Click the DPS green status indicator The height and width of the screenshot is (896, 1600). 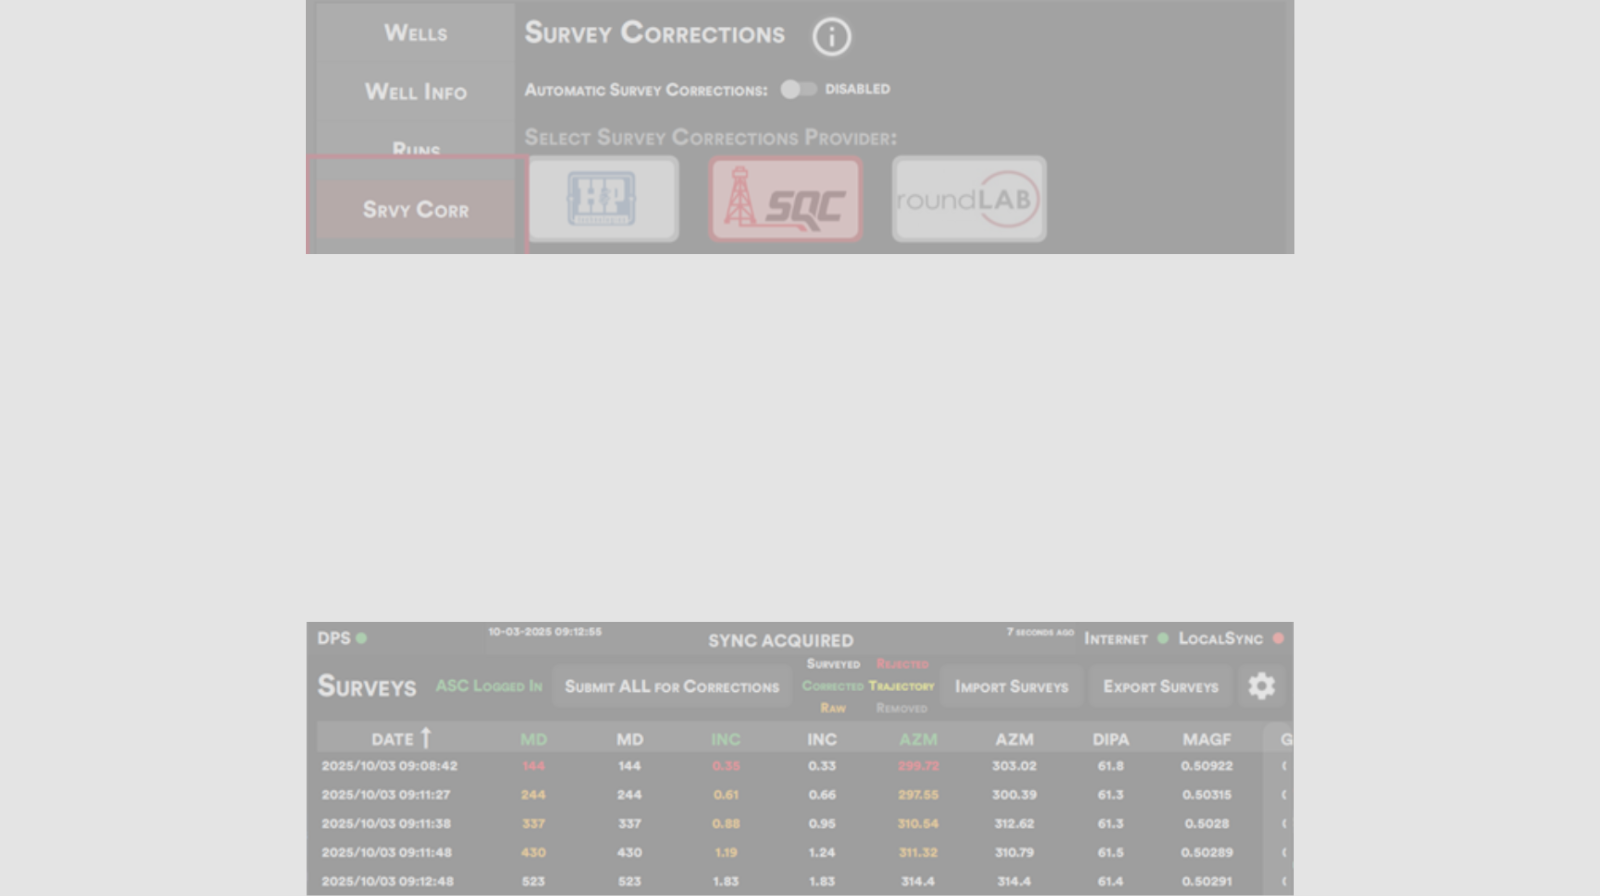click(x=361, y=638)
